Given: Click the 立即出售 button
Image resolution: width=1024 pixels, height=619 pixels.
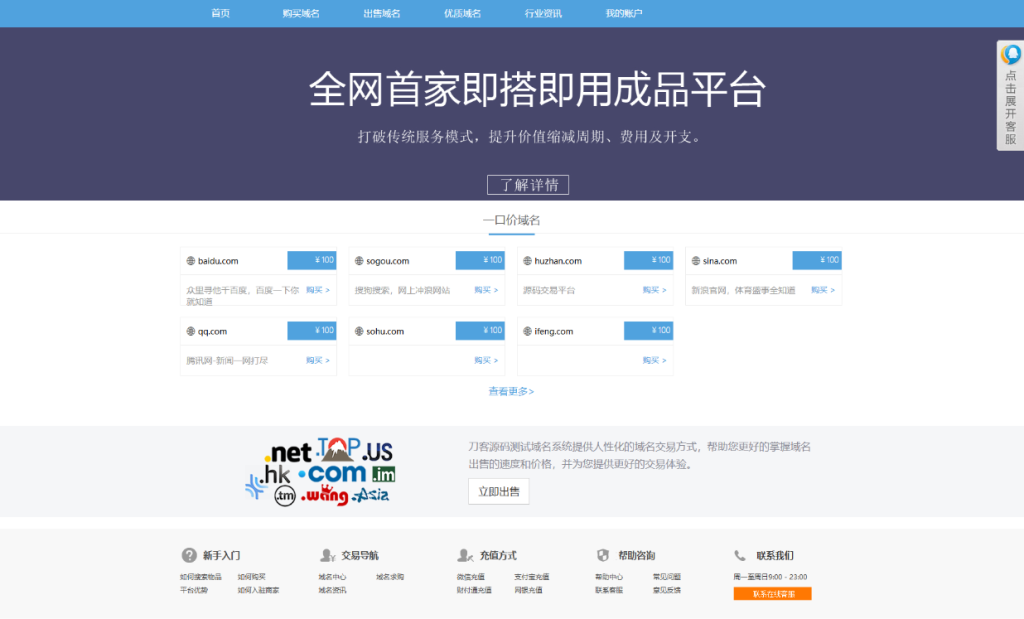Looking at the screenshot, I should coord(498,491).
